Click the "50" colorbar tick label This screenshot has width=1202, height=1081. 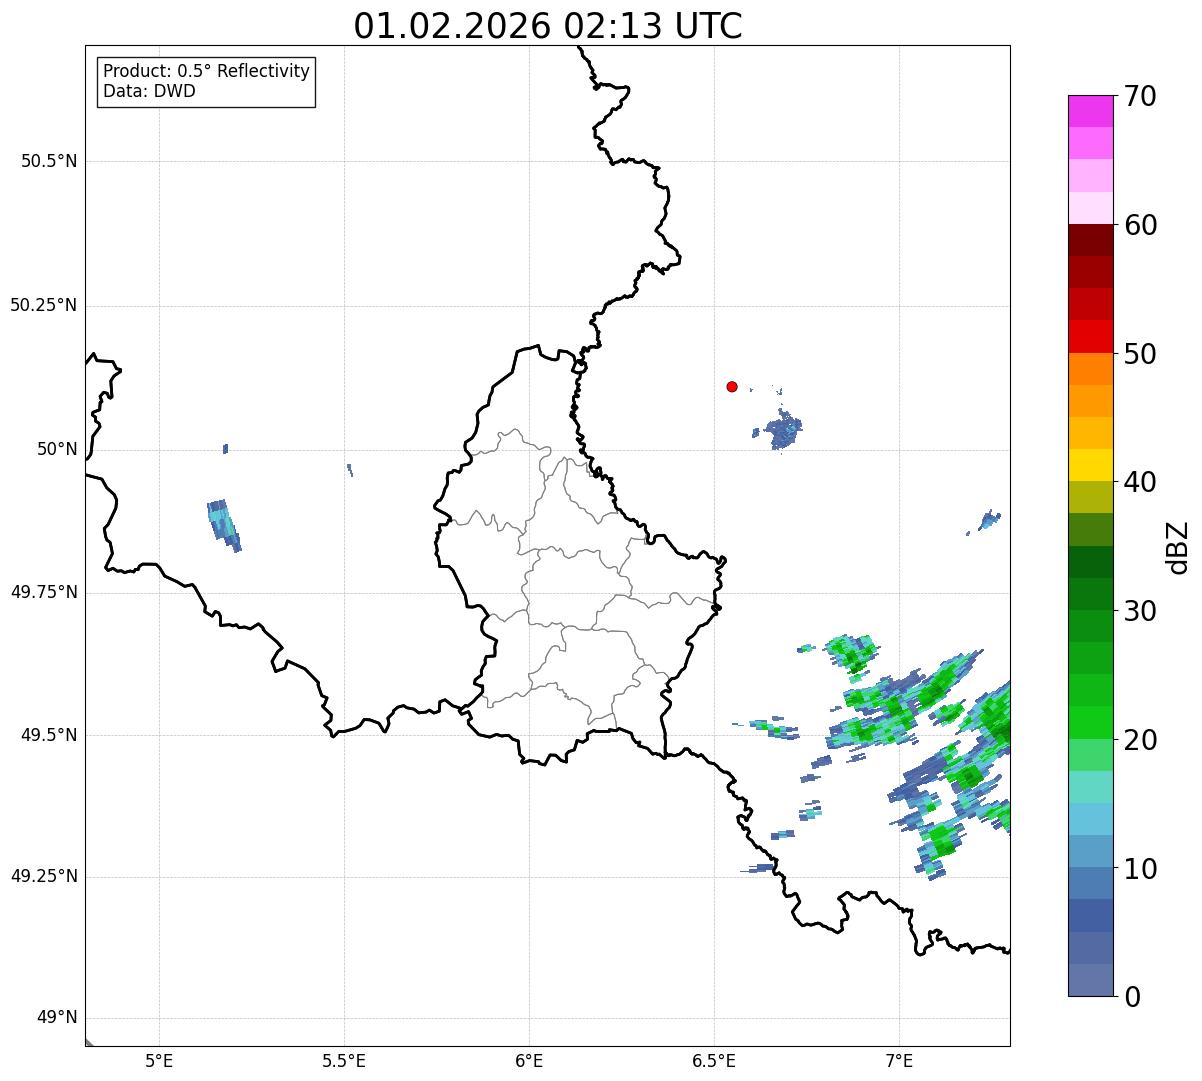(x=1140, y=354)
